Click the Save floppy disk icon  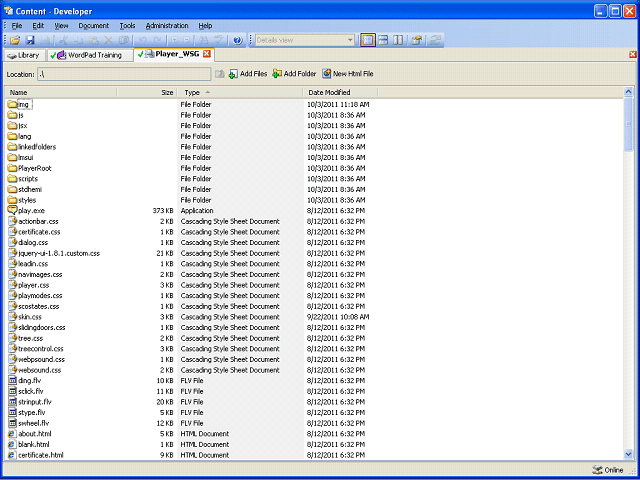(30, 40)
